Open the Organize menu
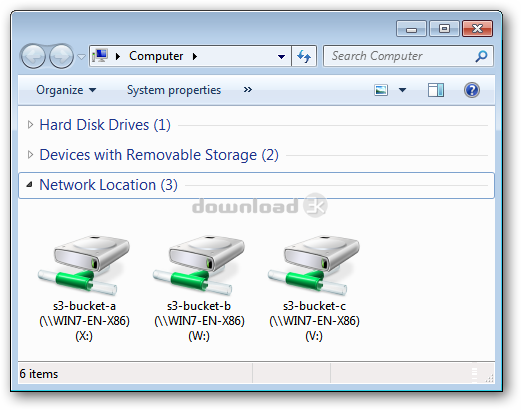 click(x=66, y=90)
